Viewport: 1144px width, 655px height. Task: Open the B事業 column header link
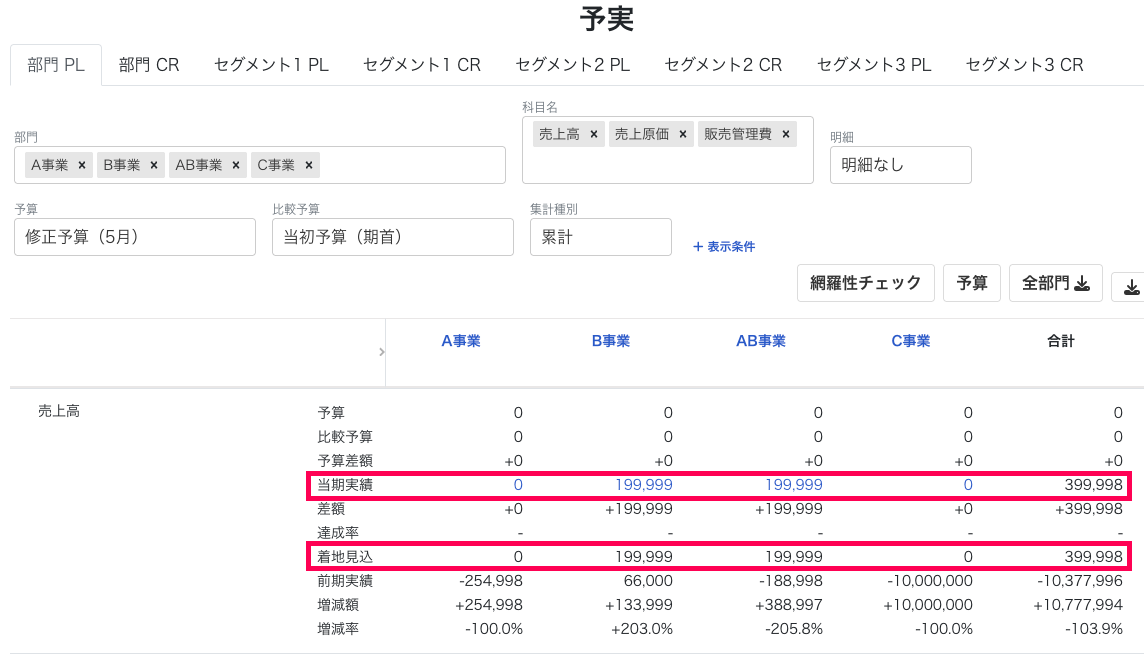(x=611, y=341)
